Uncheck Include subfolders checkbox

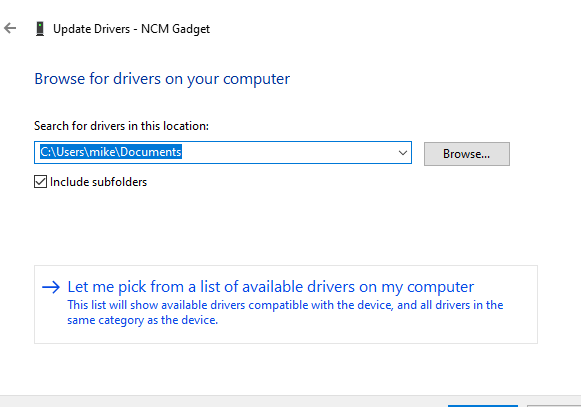point(40,182)
